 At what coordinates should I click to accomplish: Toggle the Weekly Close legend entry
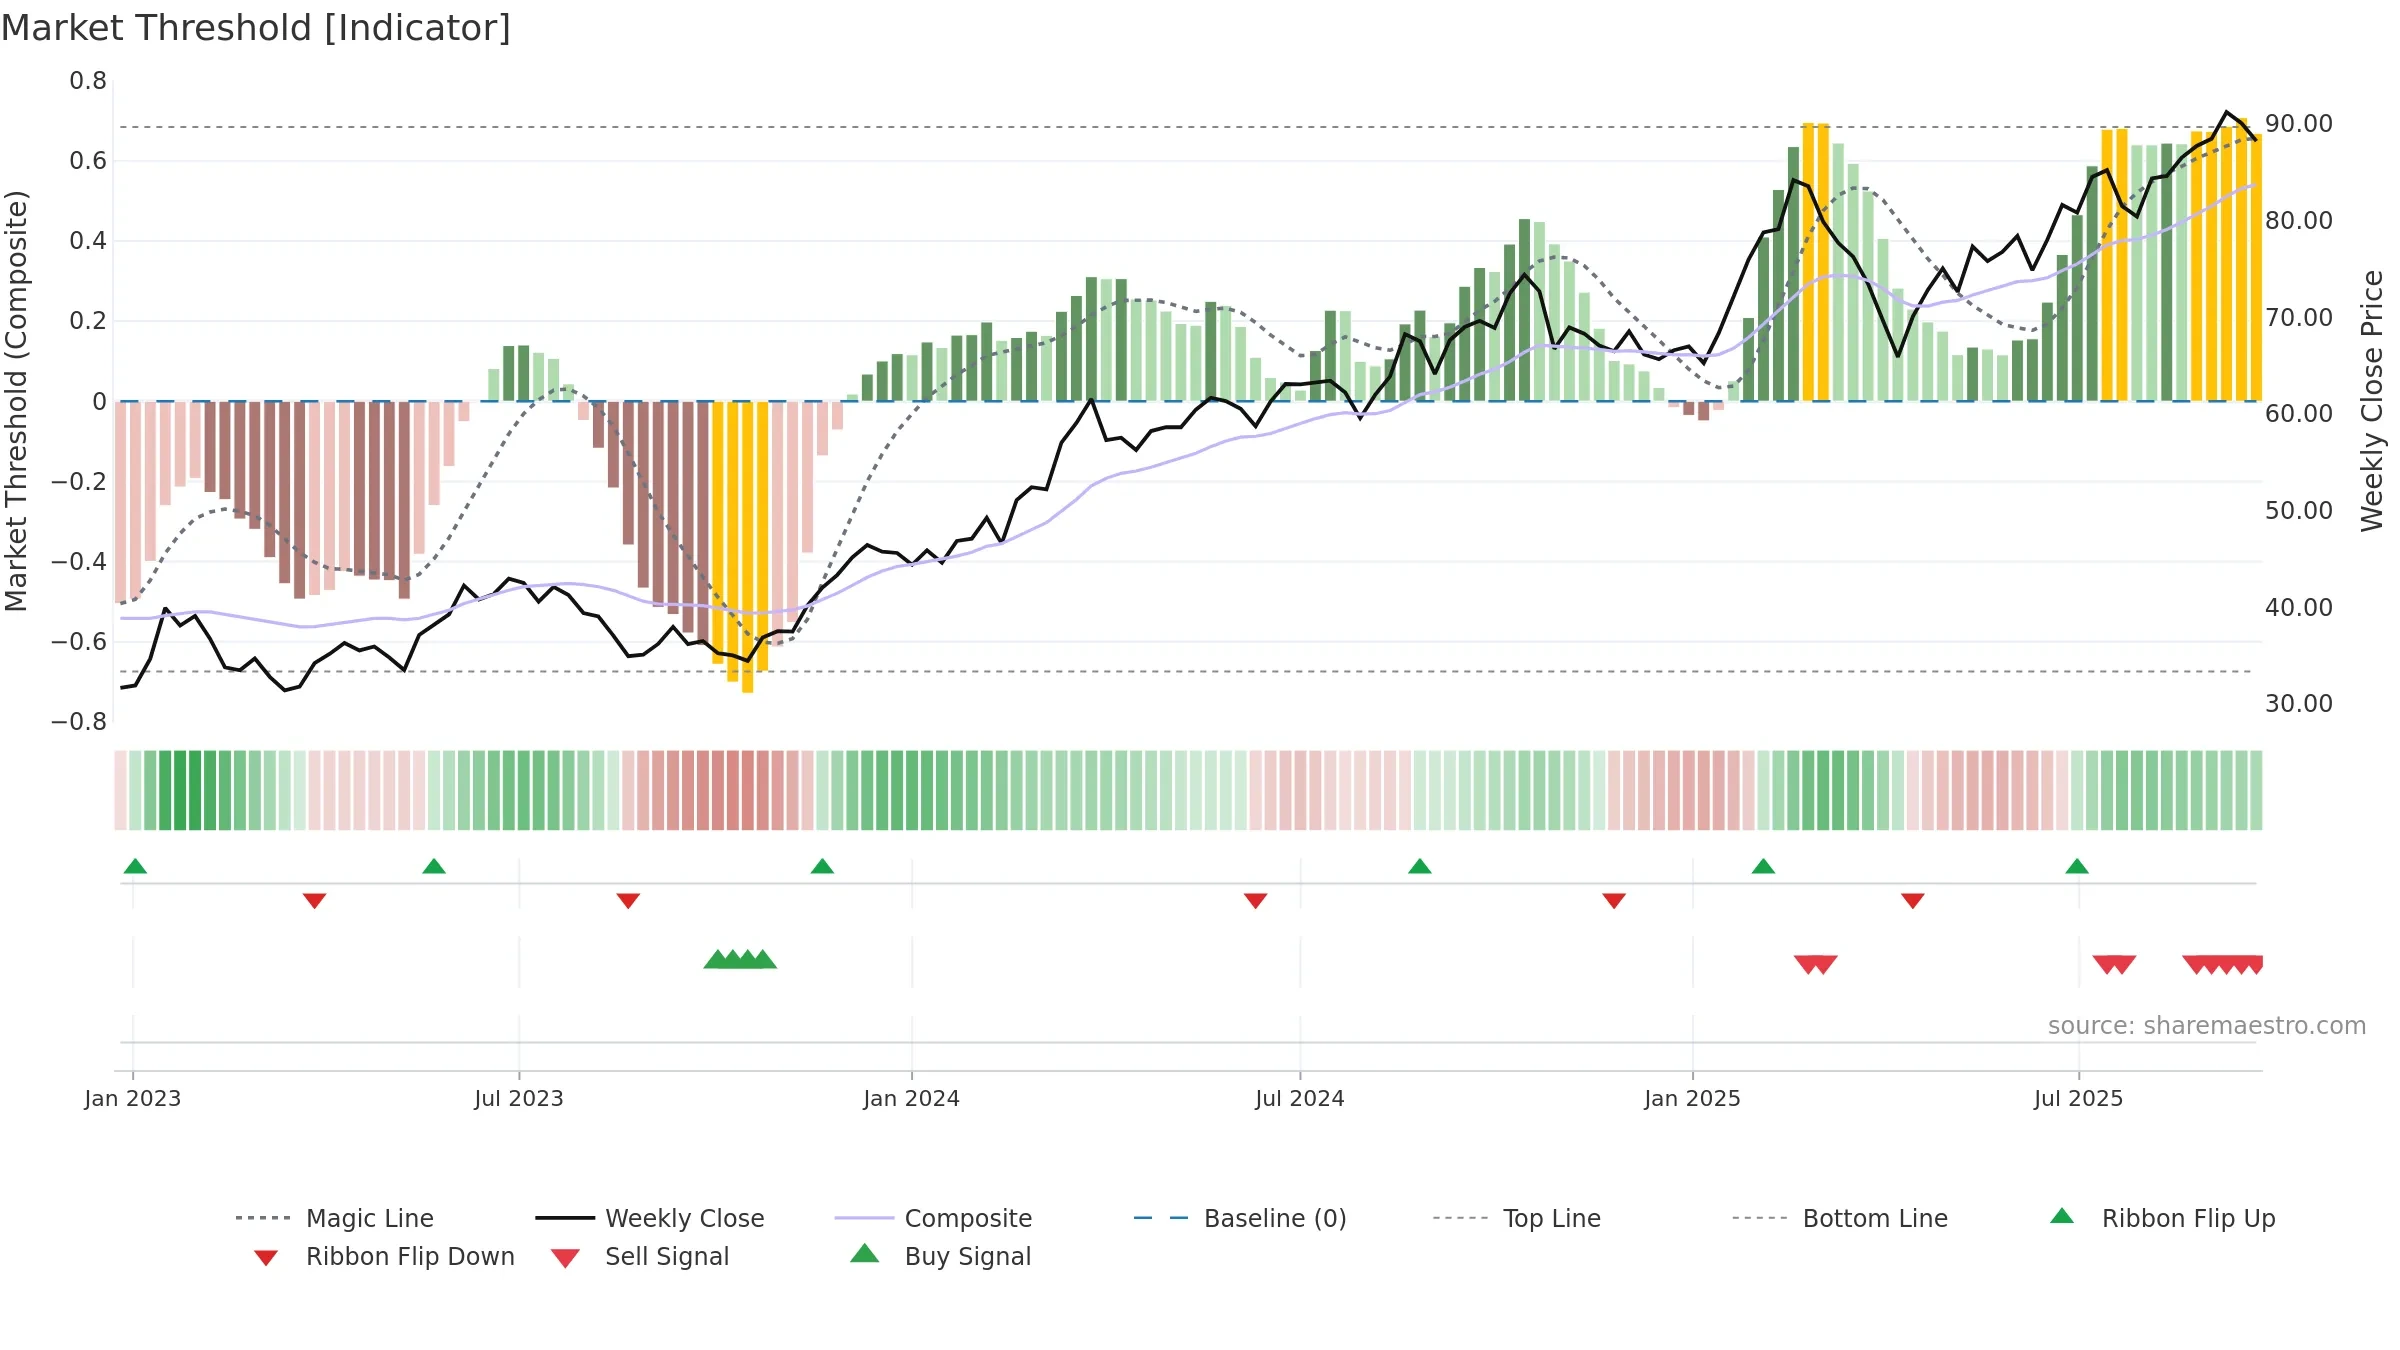coord(650,1218)
